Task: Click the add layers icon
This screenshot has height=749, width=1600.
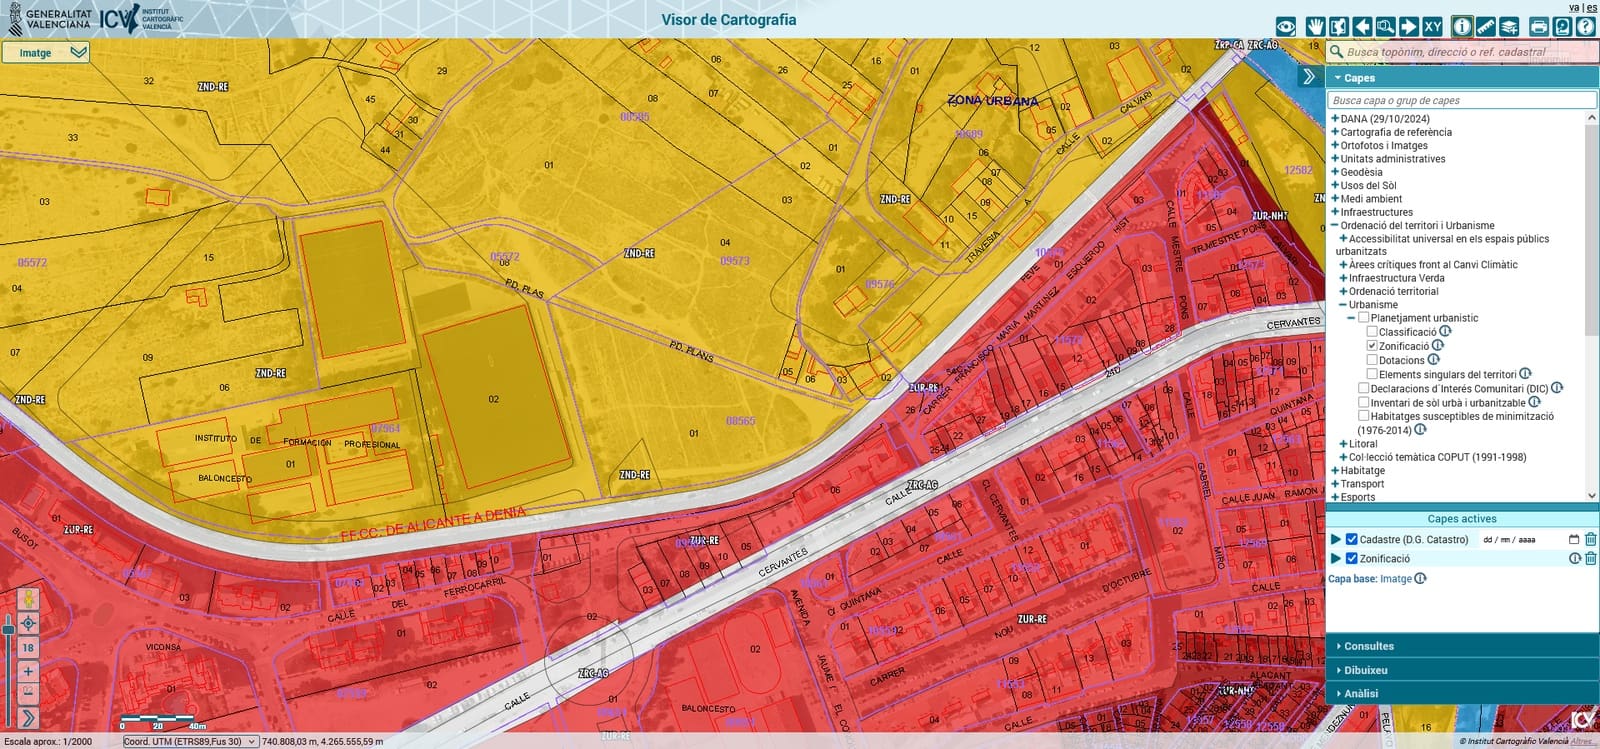Action: click(1509, 27)
